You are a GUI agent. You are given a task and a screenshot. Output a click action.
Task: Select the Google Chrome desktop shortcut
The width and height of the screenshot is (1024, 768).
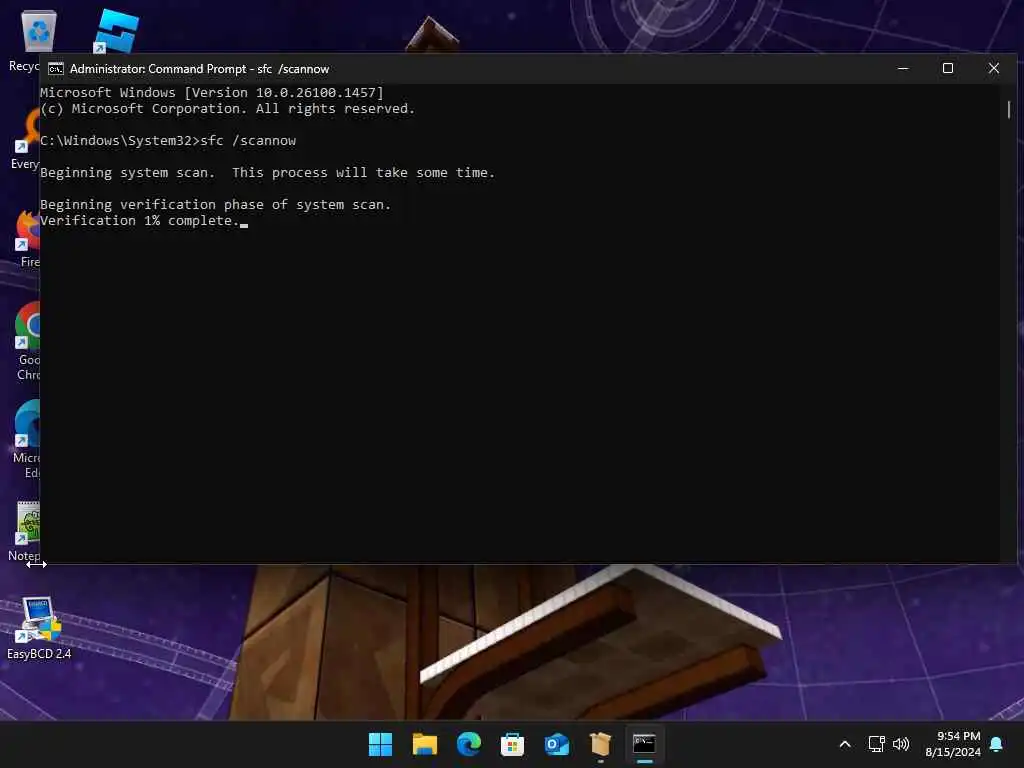point(26,342)
